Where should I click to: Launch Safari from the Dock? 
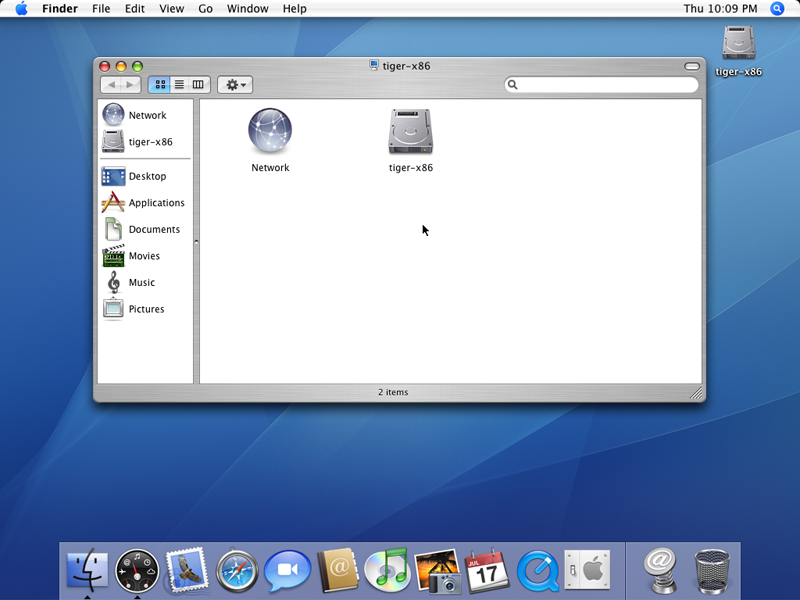pyautogui.click(x=237, y=571)
